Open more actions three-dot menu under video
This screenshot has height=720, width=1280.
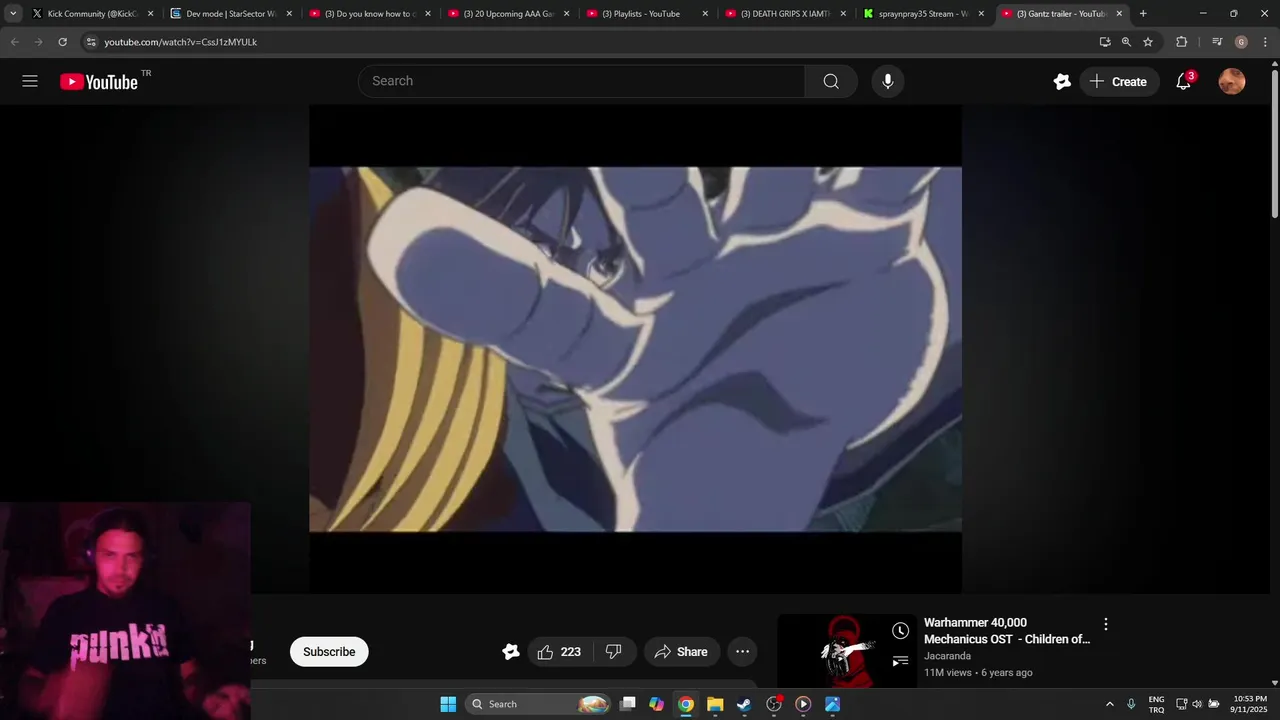pyautogui.click(x=742, y=652)
